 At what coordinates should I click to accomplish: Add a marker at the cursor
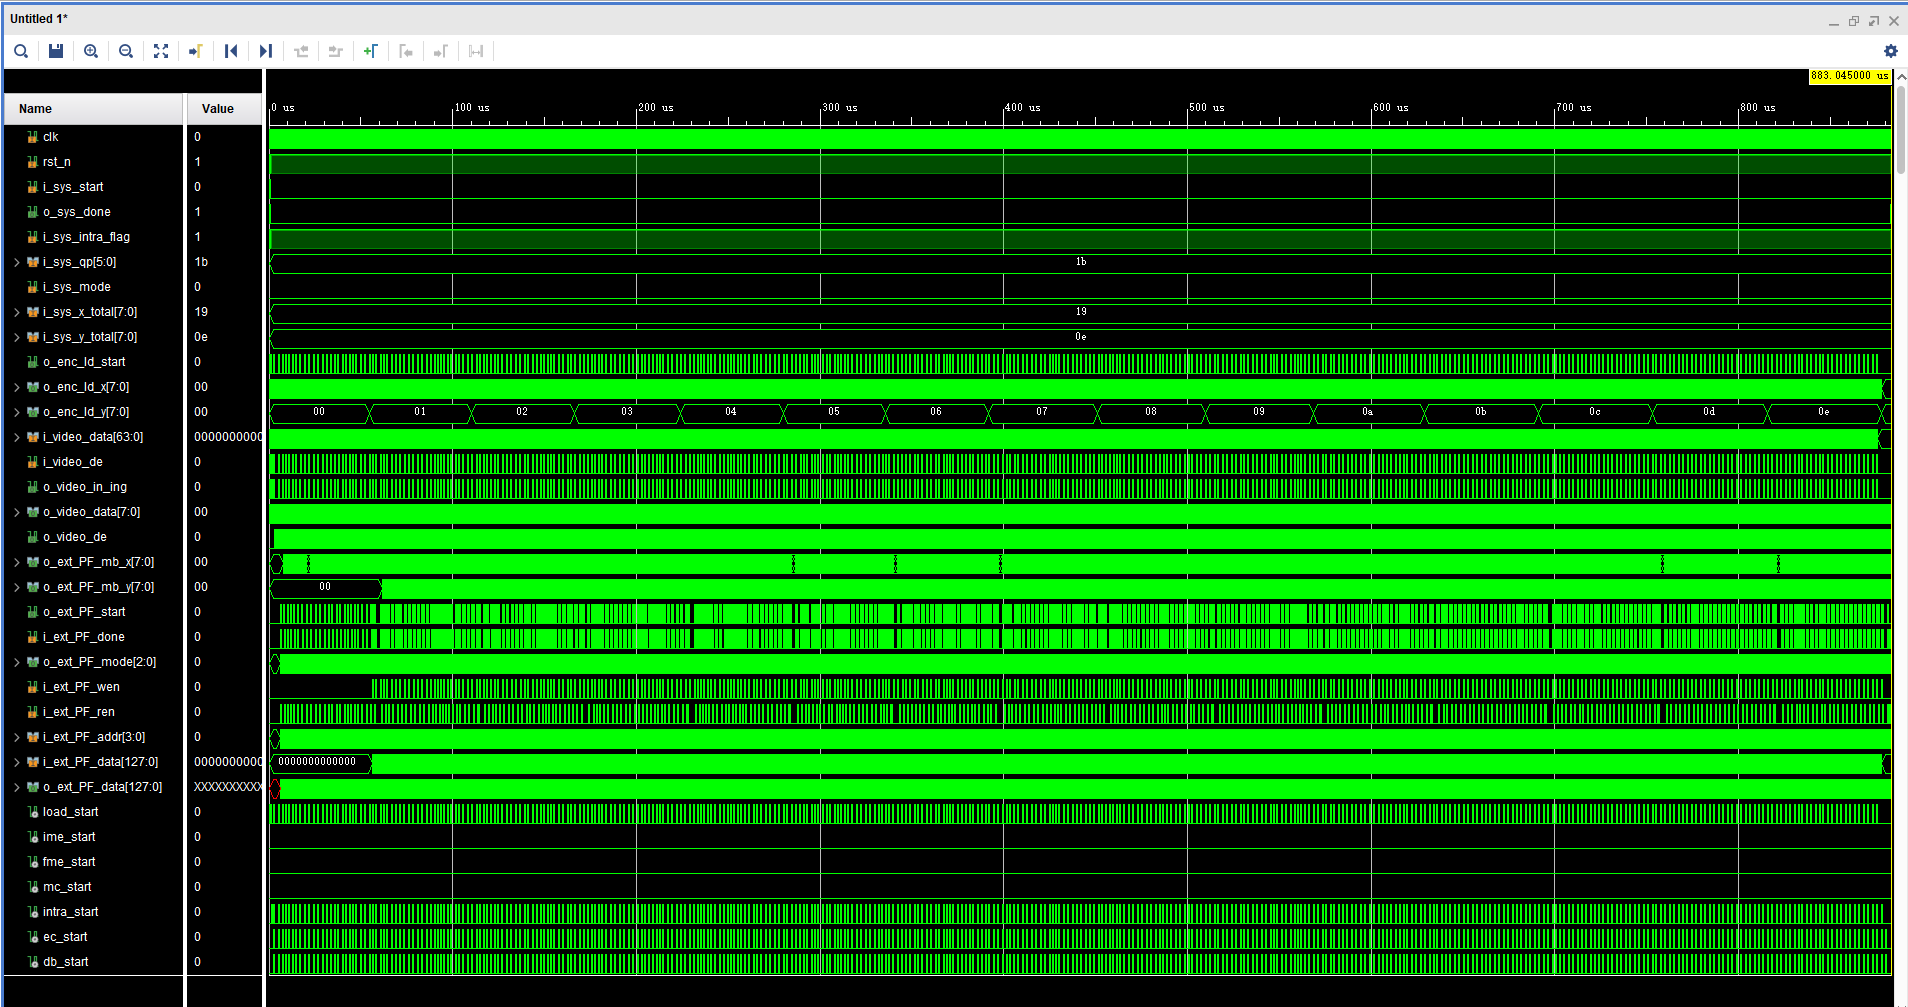coord(371,51)
